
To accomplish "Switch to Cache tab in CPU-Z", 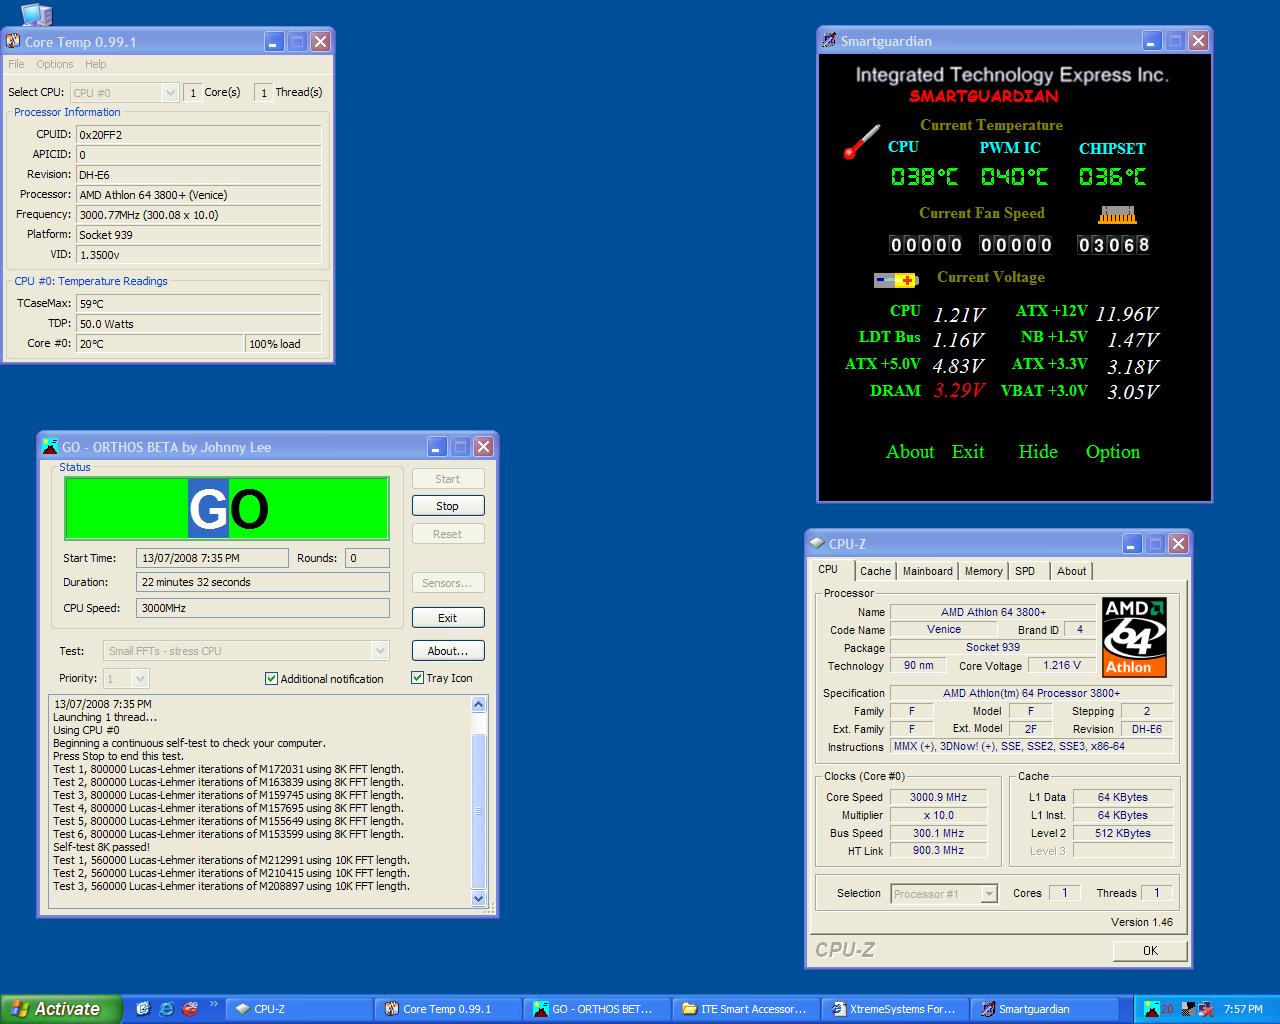I will [x=875, y=571].
